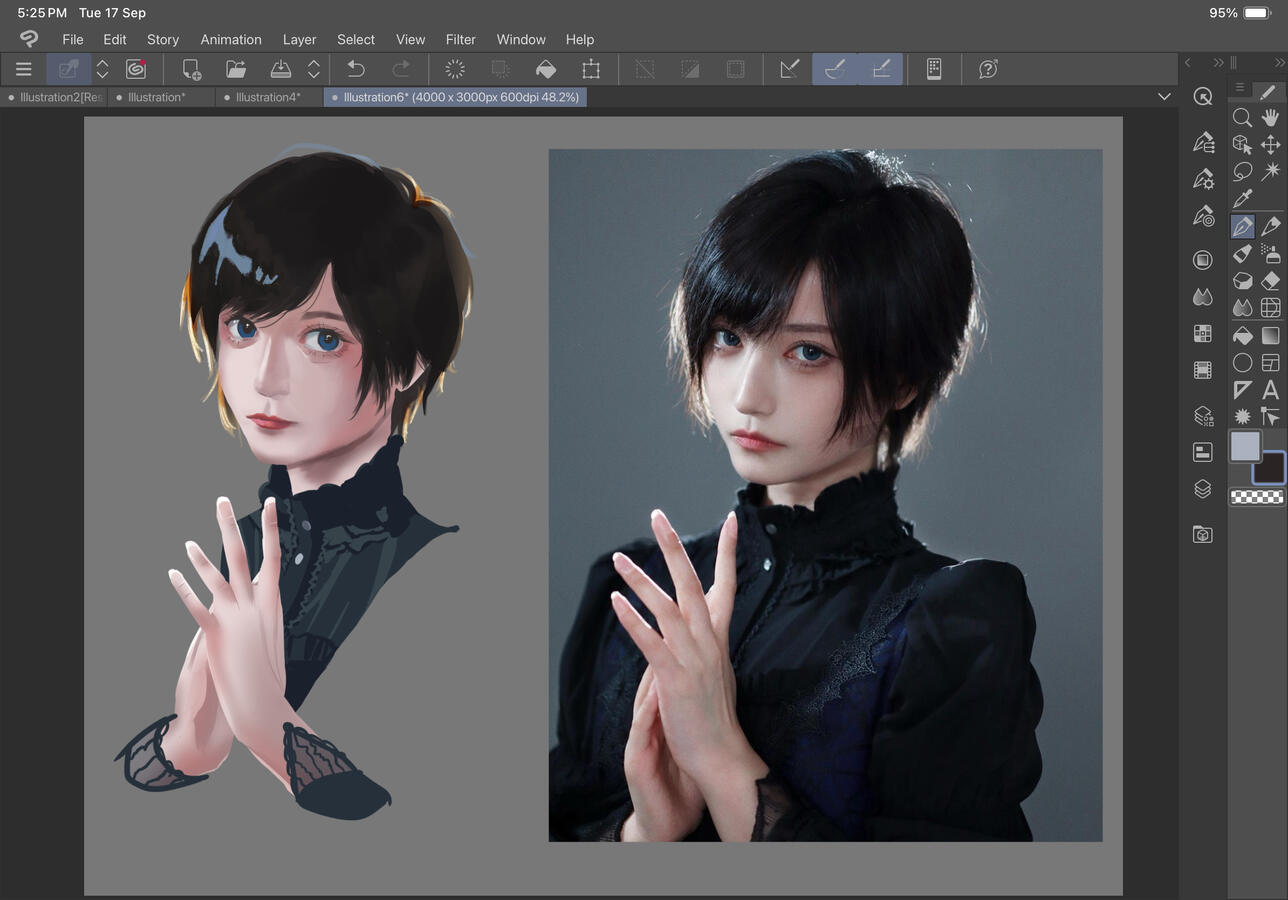Viewport: 1288px width, 900px height.
Task: Select the Hand tool
Action: (x=1272, y=117)
